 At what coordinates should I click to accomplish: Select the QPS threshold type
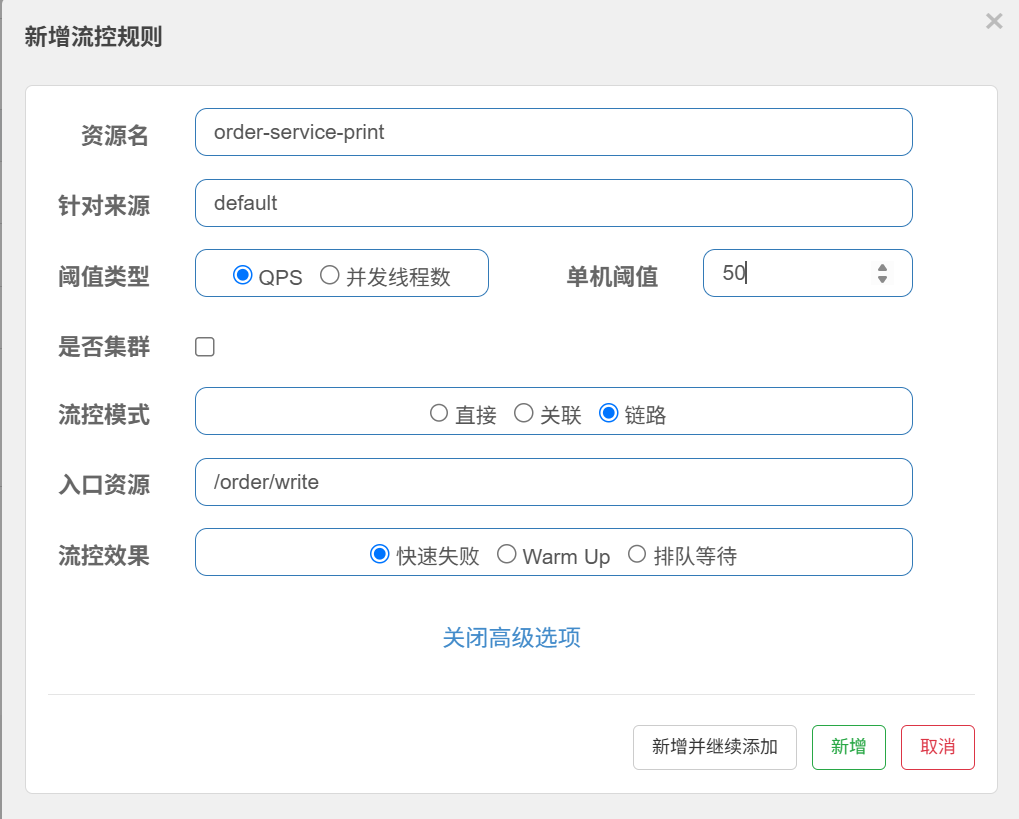click(x=242, y=275)
